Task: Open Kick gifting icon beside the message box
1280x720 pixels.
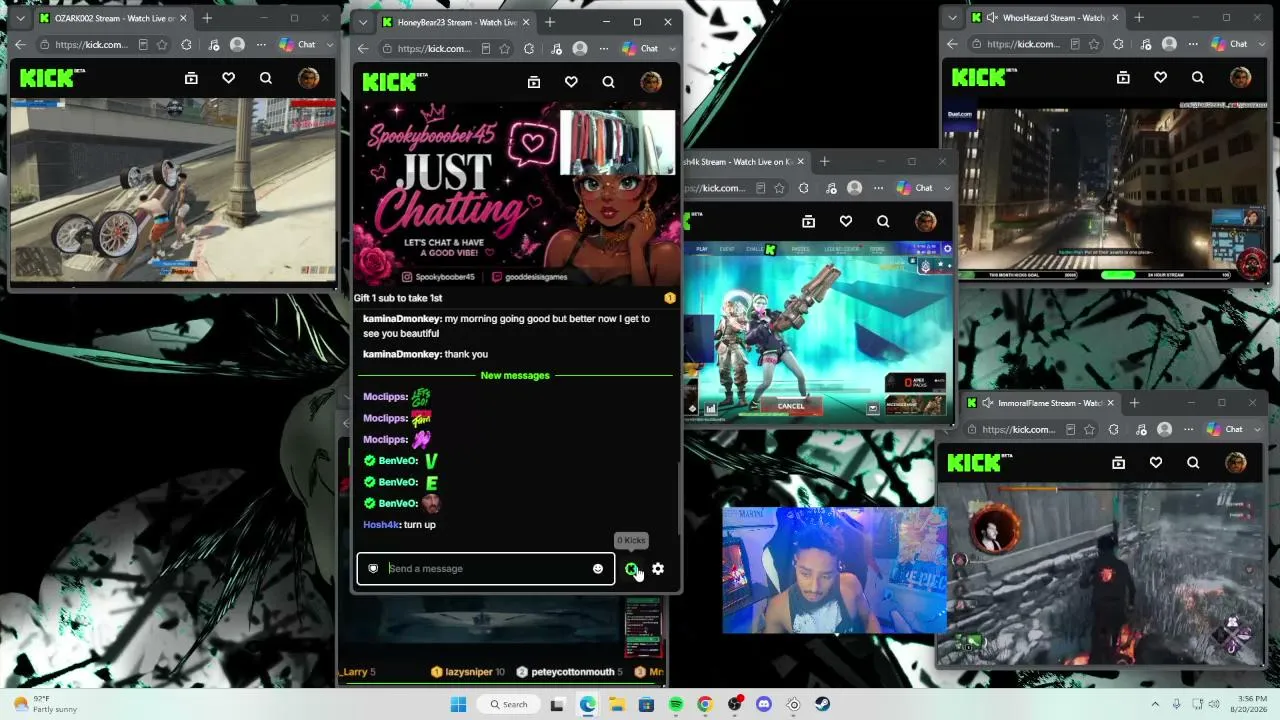Action: click(x=631, y=568)
